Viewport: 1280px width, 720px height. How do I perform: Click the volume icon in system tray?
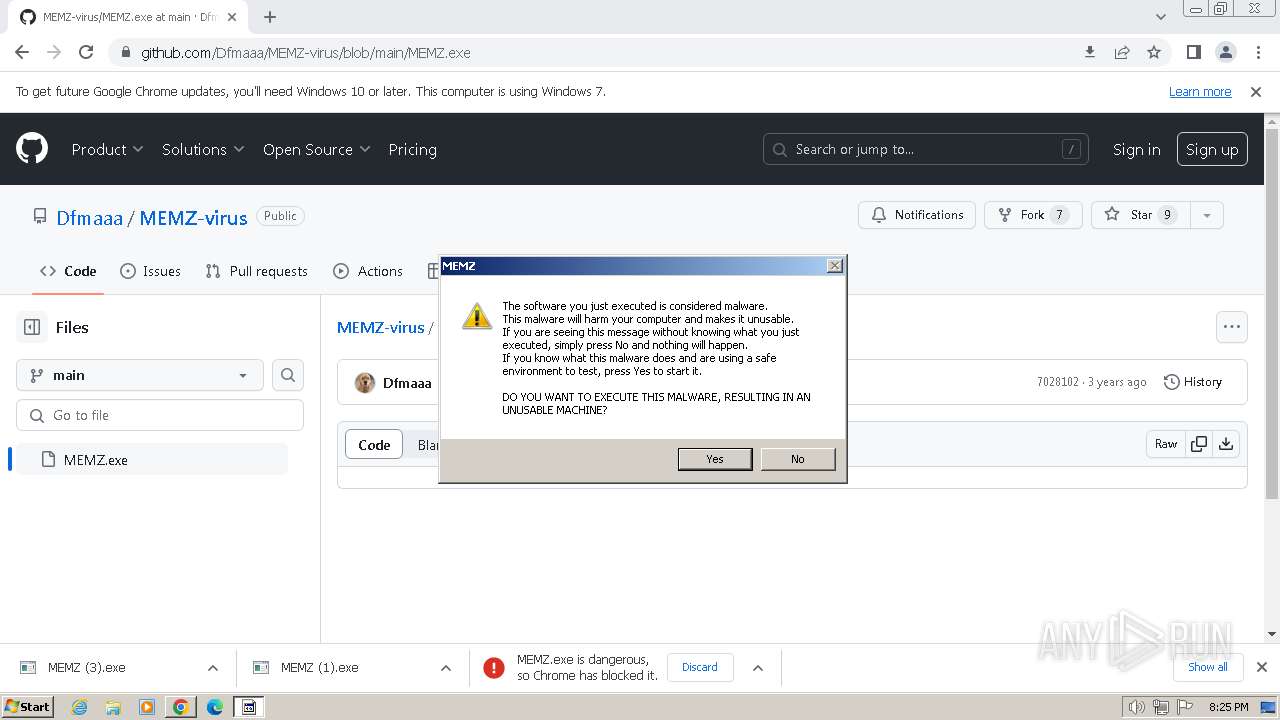(x=1136, y=707)
